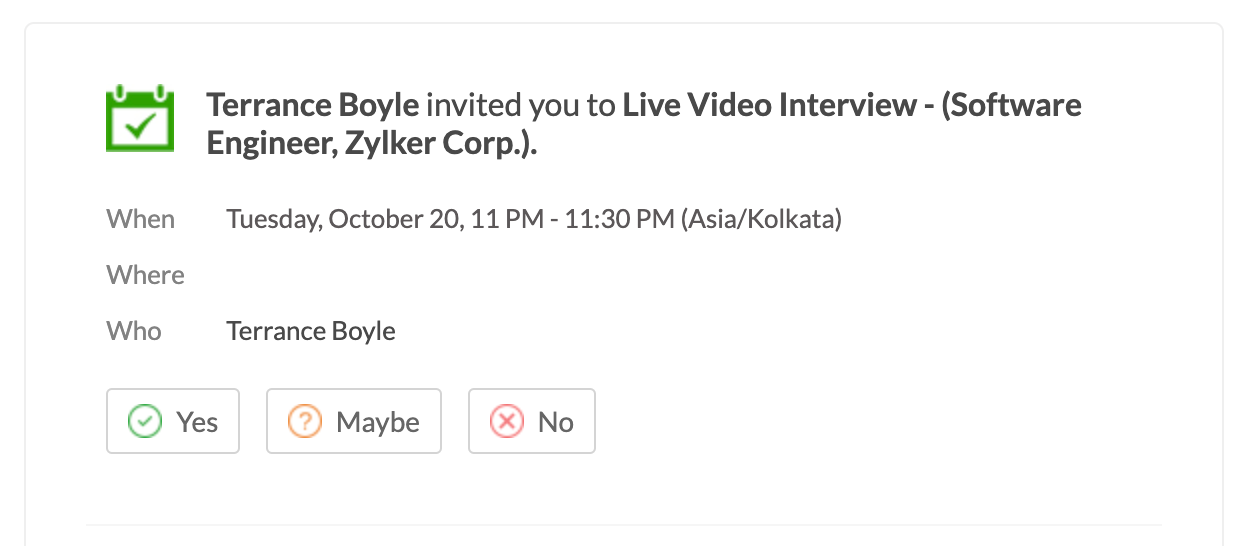This screenshot has width=1252, height=546.
Task: Accept the invitation with Yes button
Action: 173,422
